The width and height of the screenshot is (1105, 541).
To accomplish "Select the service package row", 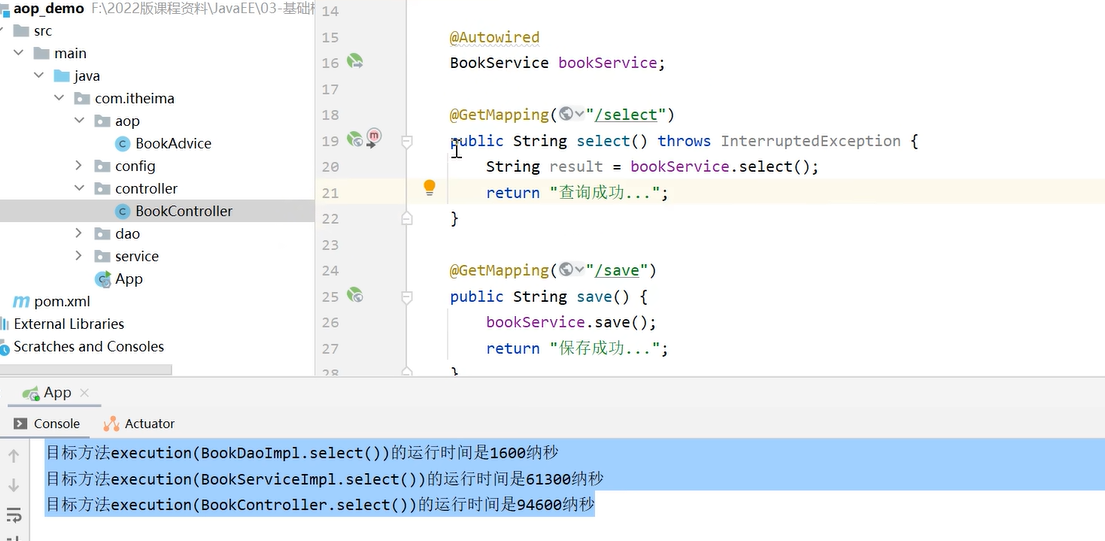I will 157,256.
